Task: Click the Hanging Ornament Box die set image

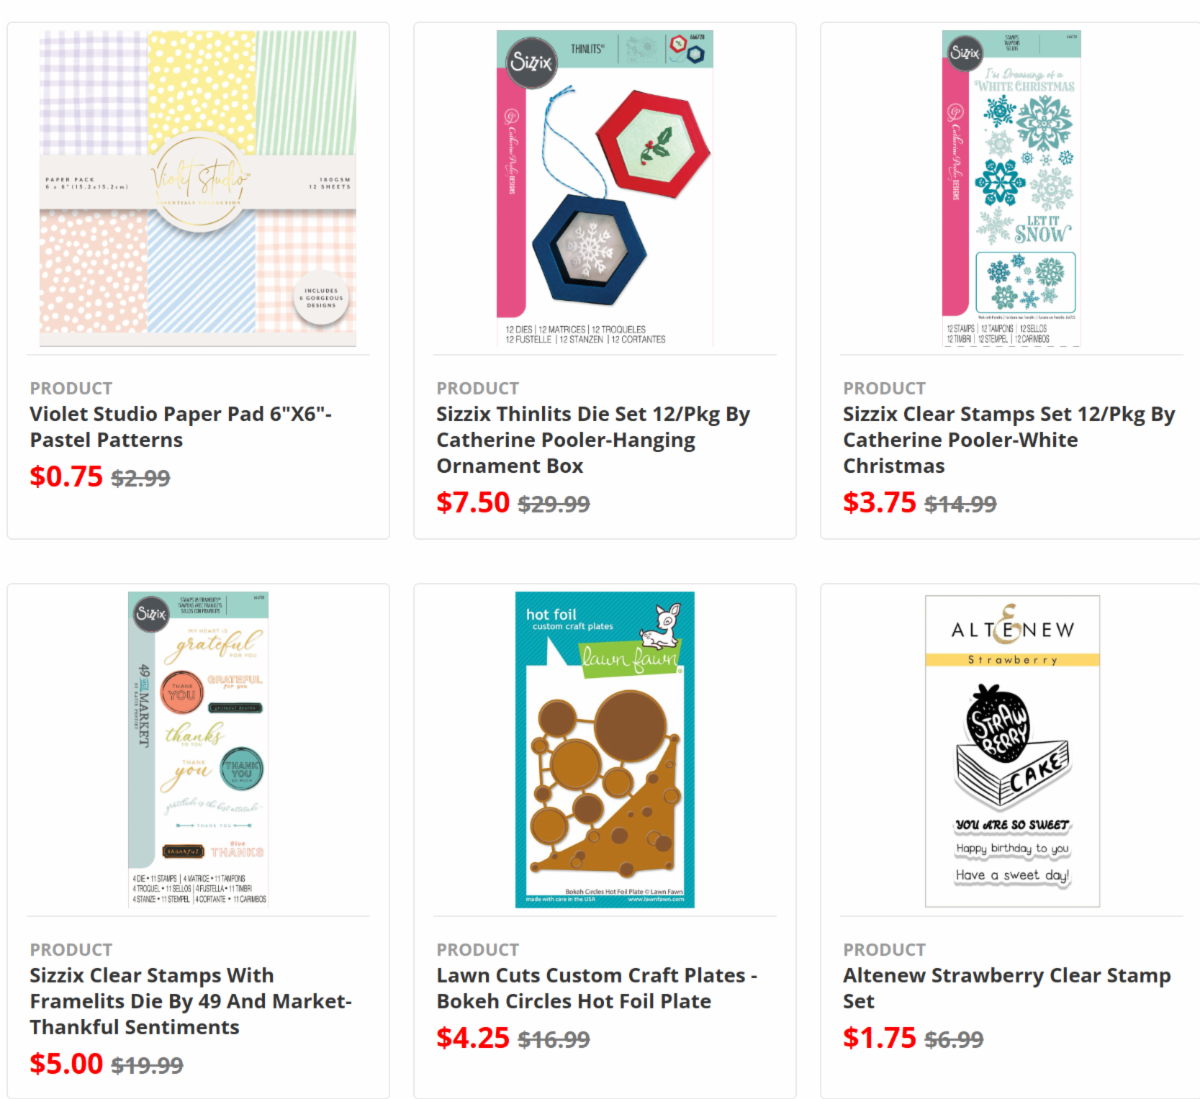Action: 604,189
